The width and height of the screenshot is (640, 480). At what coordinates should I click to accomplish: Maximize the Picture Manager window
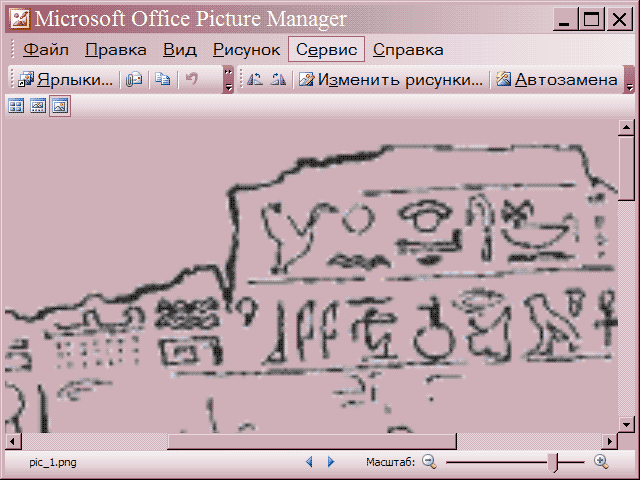tap(591, 19)
